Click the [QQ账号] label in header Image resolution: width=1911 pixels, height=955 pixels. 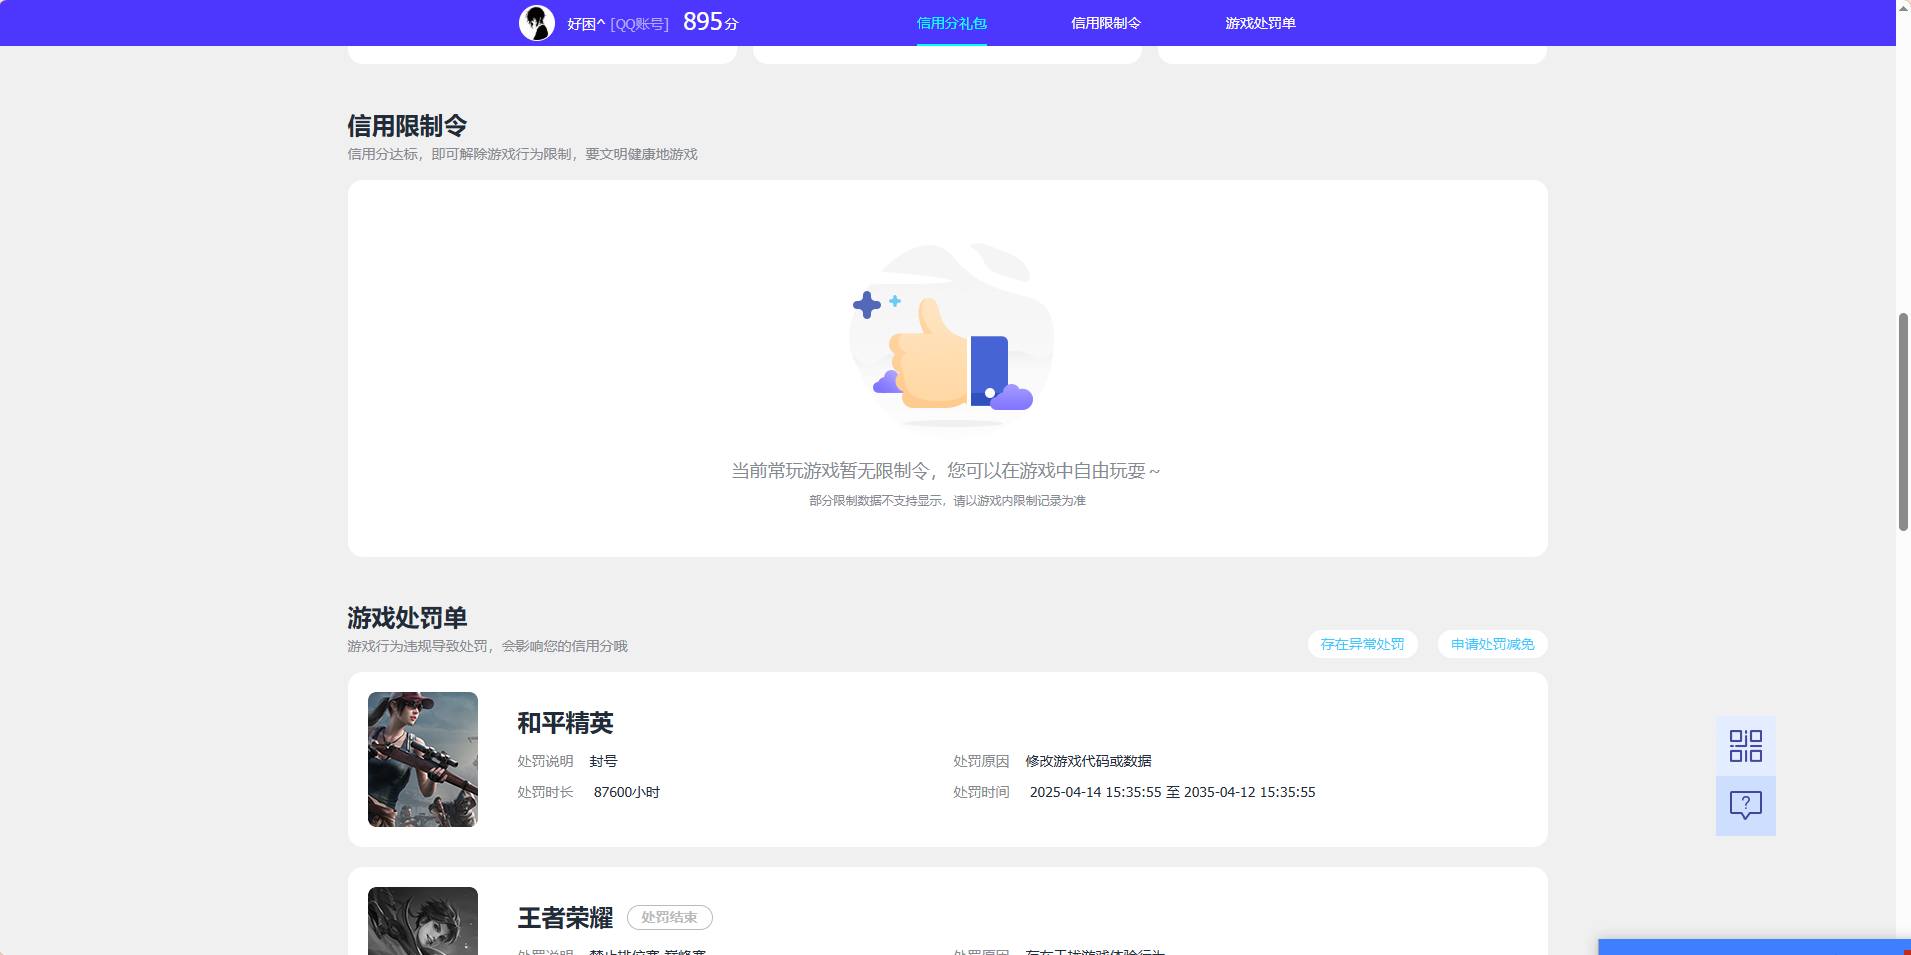click(639, 24)
